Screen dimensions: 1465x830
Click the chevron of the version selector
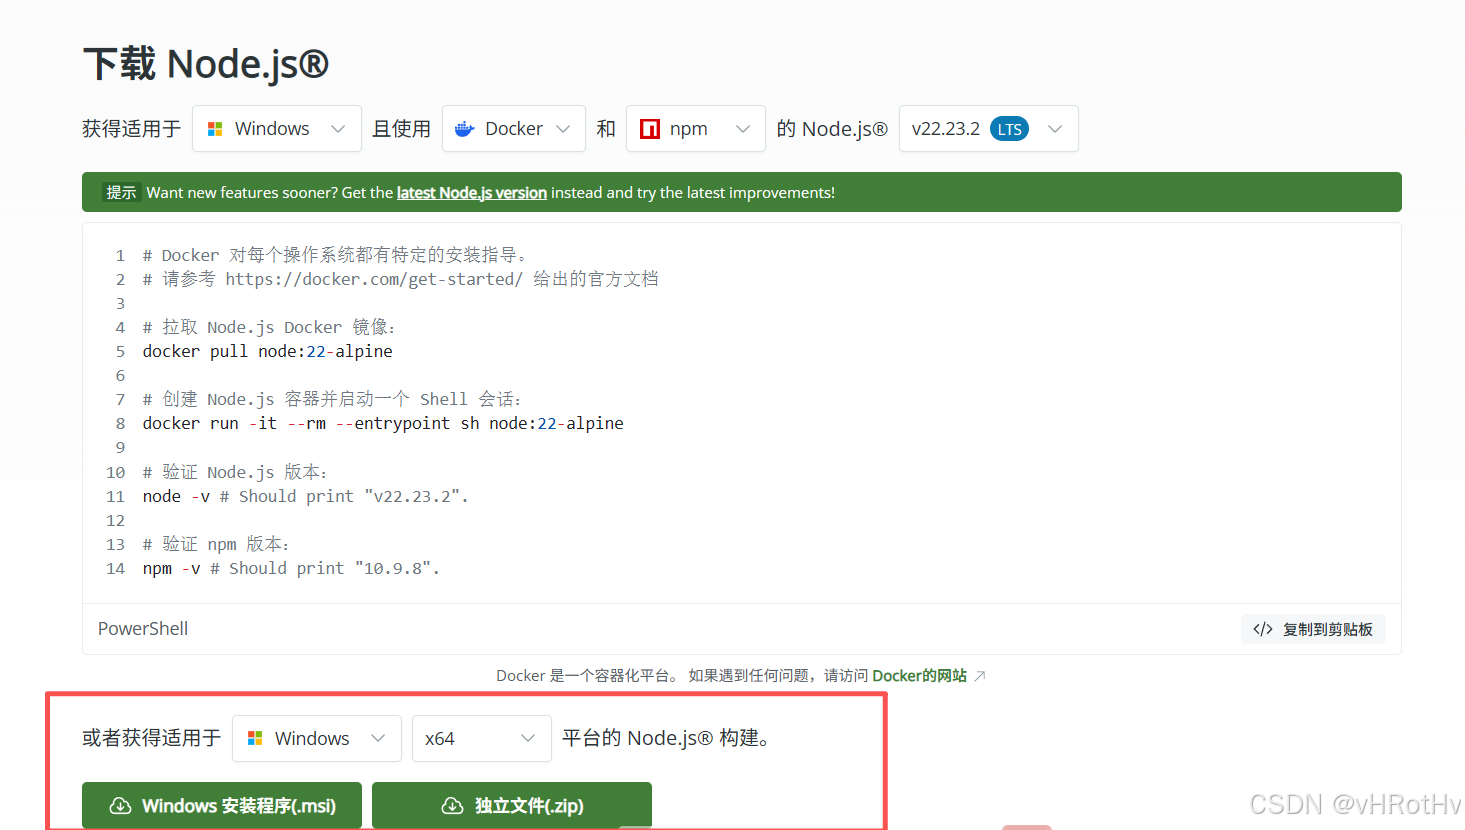(x=1055, y=129)
